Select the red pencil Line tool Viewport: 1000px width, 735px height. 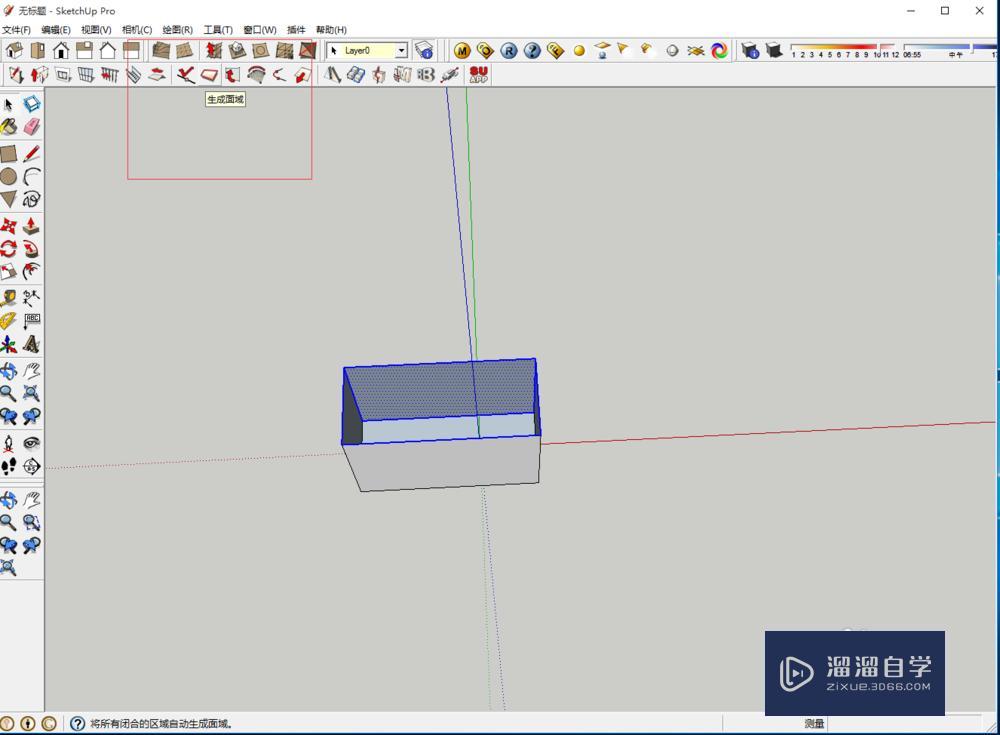31,154
